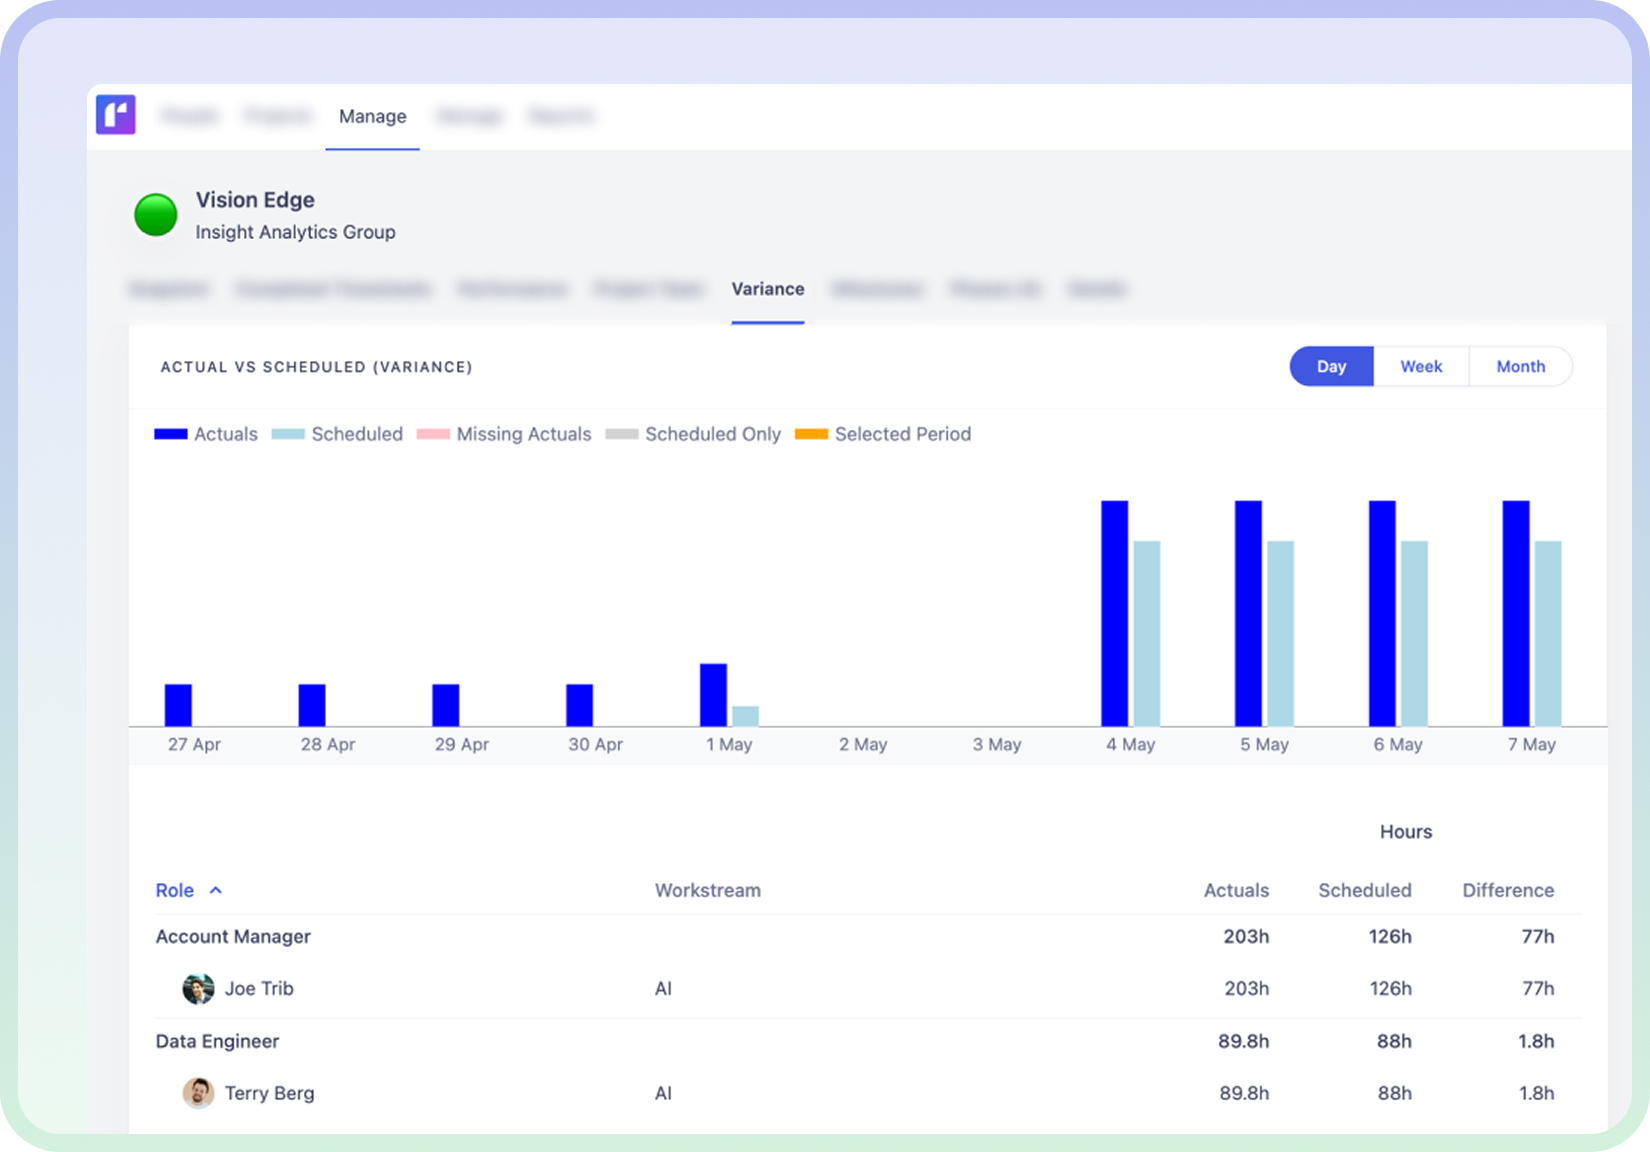Click the Actuals legend swatch
This screenshot has width=1650, height=1152.
coord(171,434)
